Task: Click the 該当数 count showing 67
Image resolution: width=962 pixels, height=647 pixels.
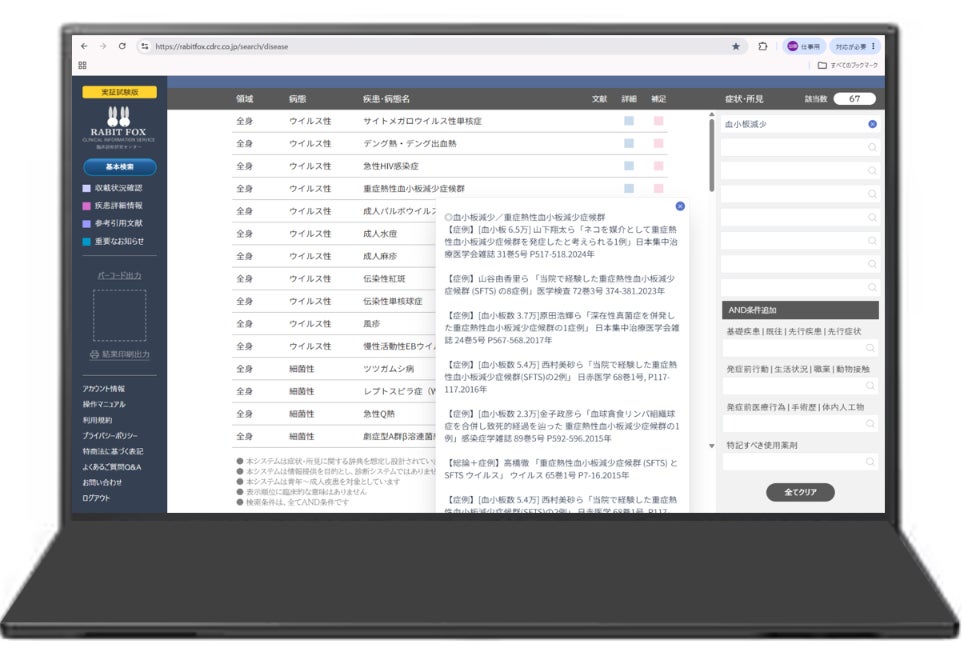Action: pyautogui.click(x=855, y=99)
